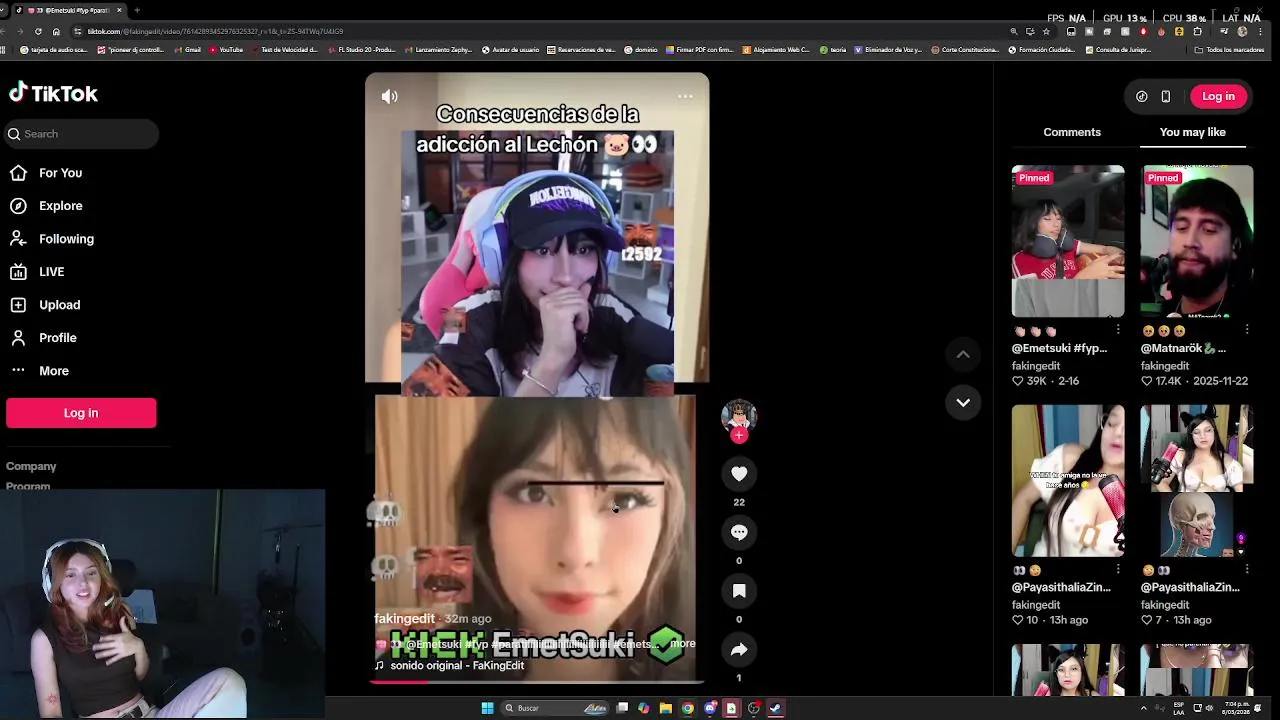Like the video with heart icon
Viewport: 1280px width, 720px height.
click(739, 474)
